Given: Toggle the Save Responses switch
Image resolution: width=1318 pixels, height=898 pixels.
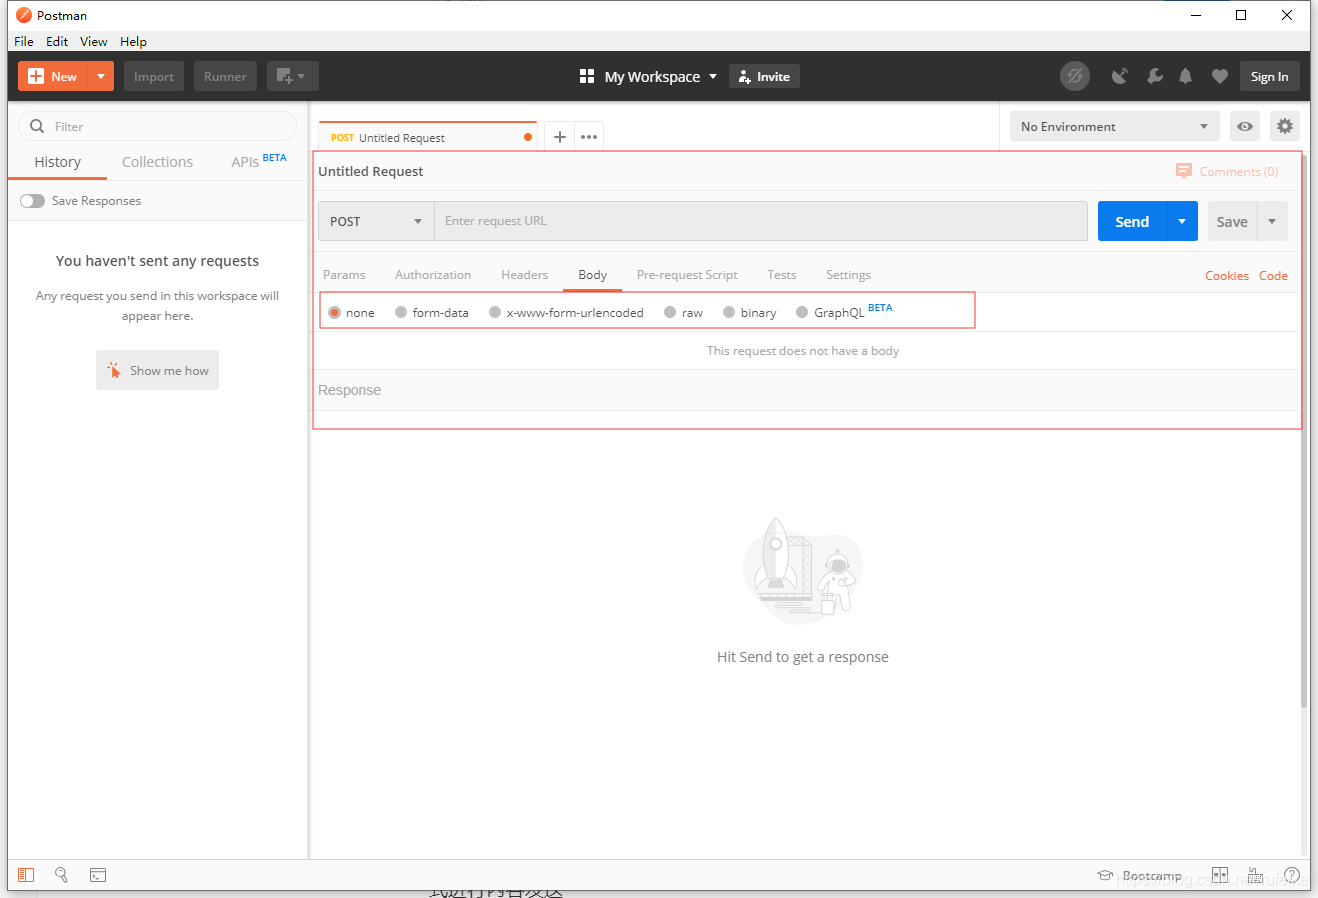Looking at the screenshot, I should pos(33,201).
